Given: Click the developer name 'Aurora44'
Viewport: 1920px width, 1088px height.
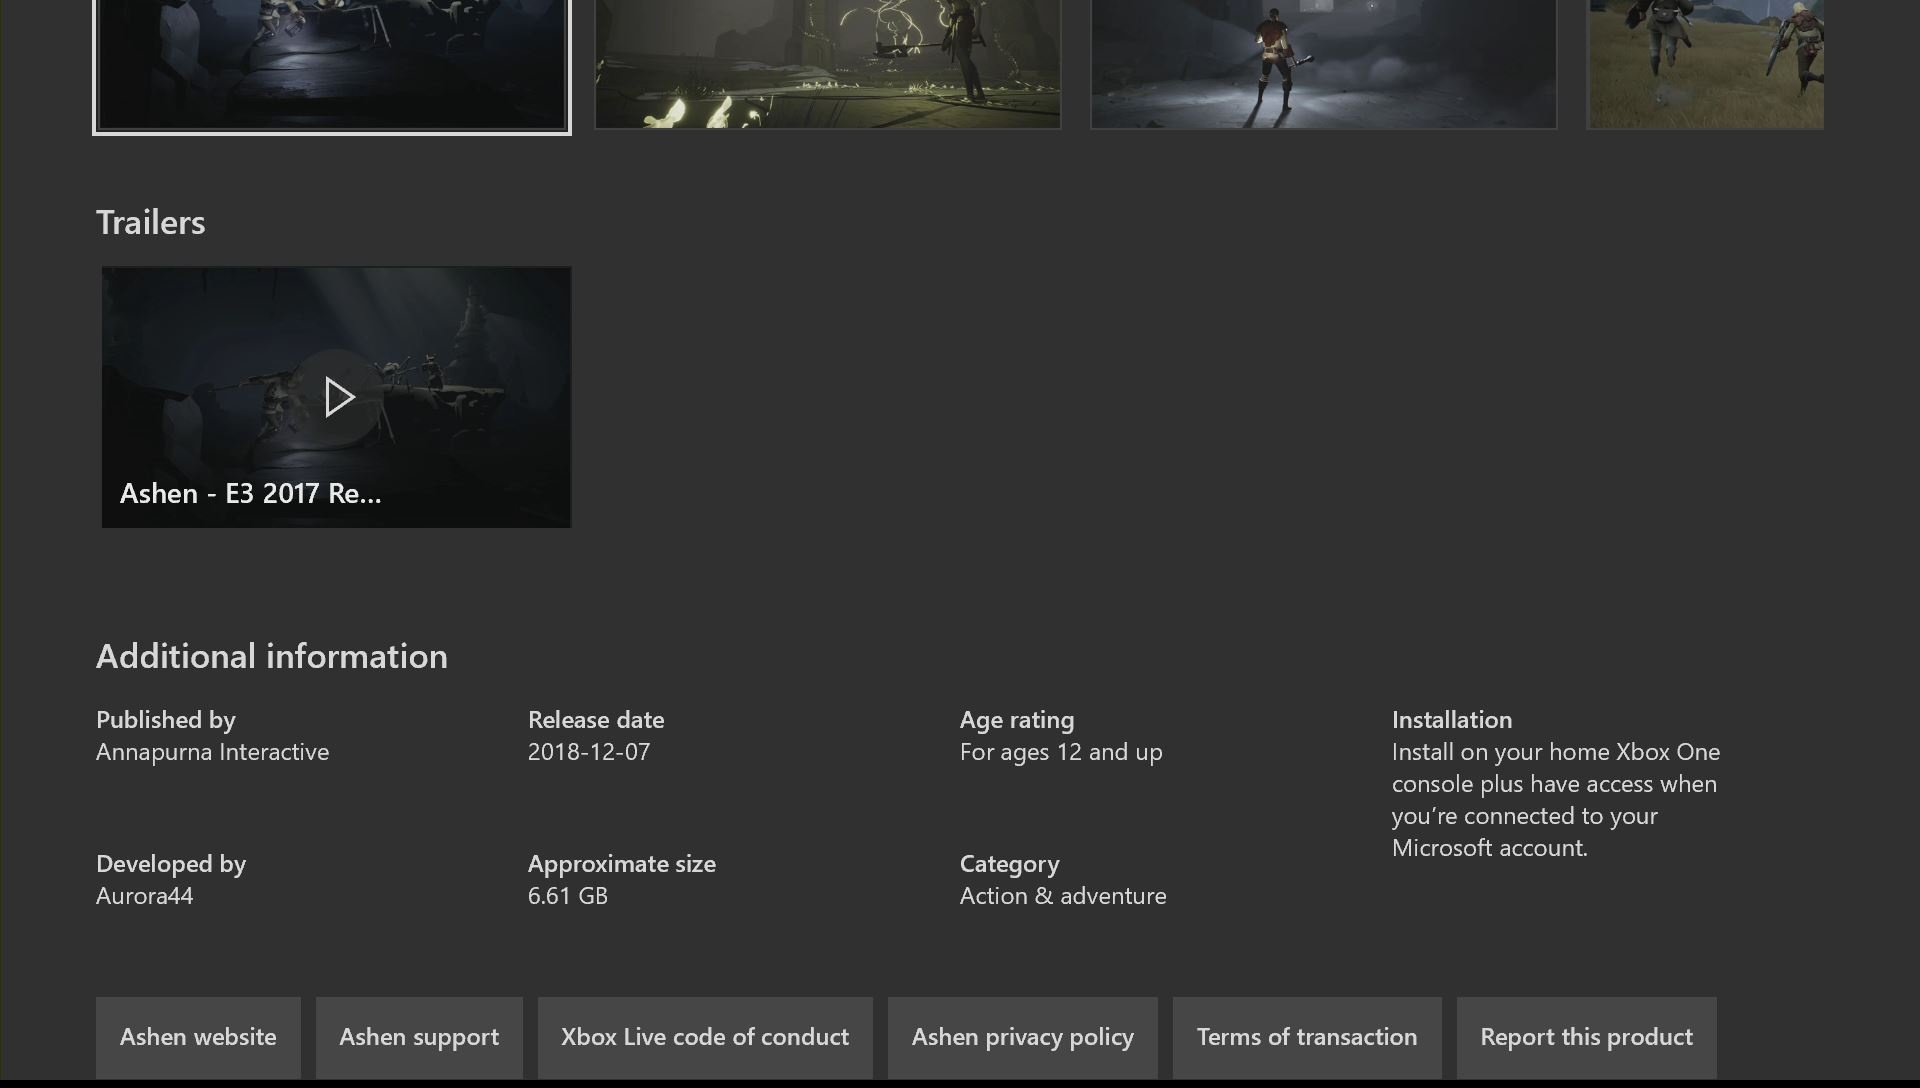Looking at the screenshot, I should click(x=145, y=896).
